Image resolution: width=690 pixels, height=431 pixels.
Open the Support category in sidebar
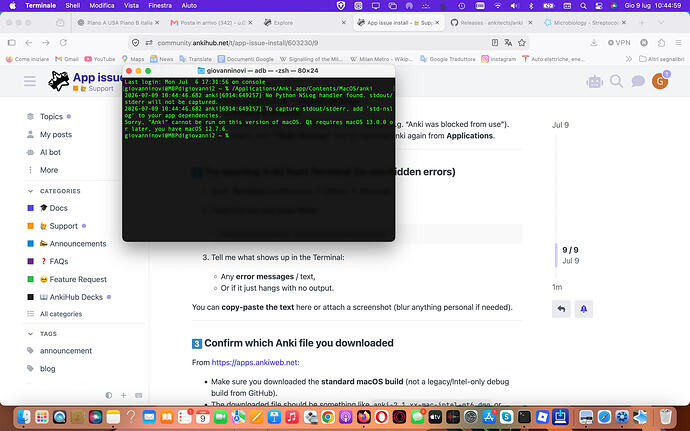(x=63, y=226)
